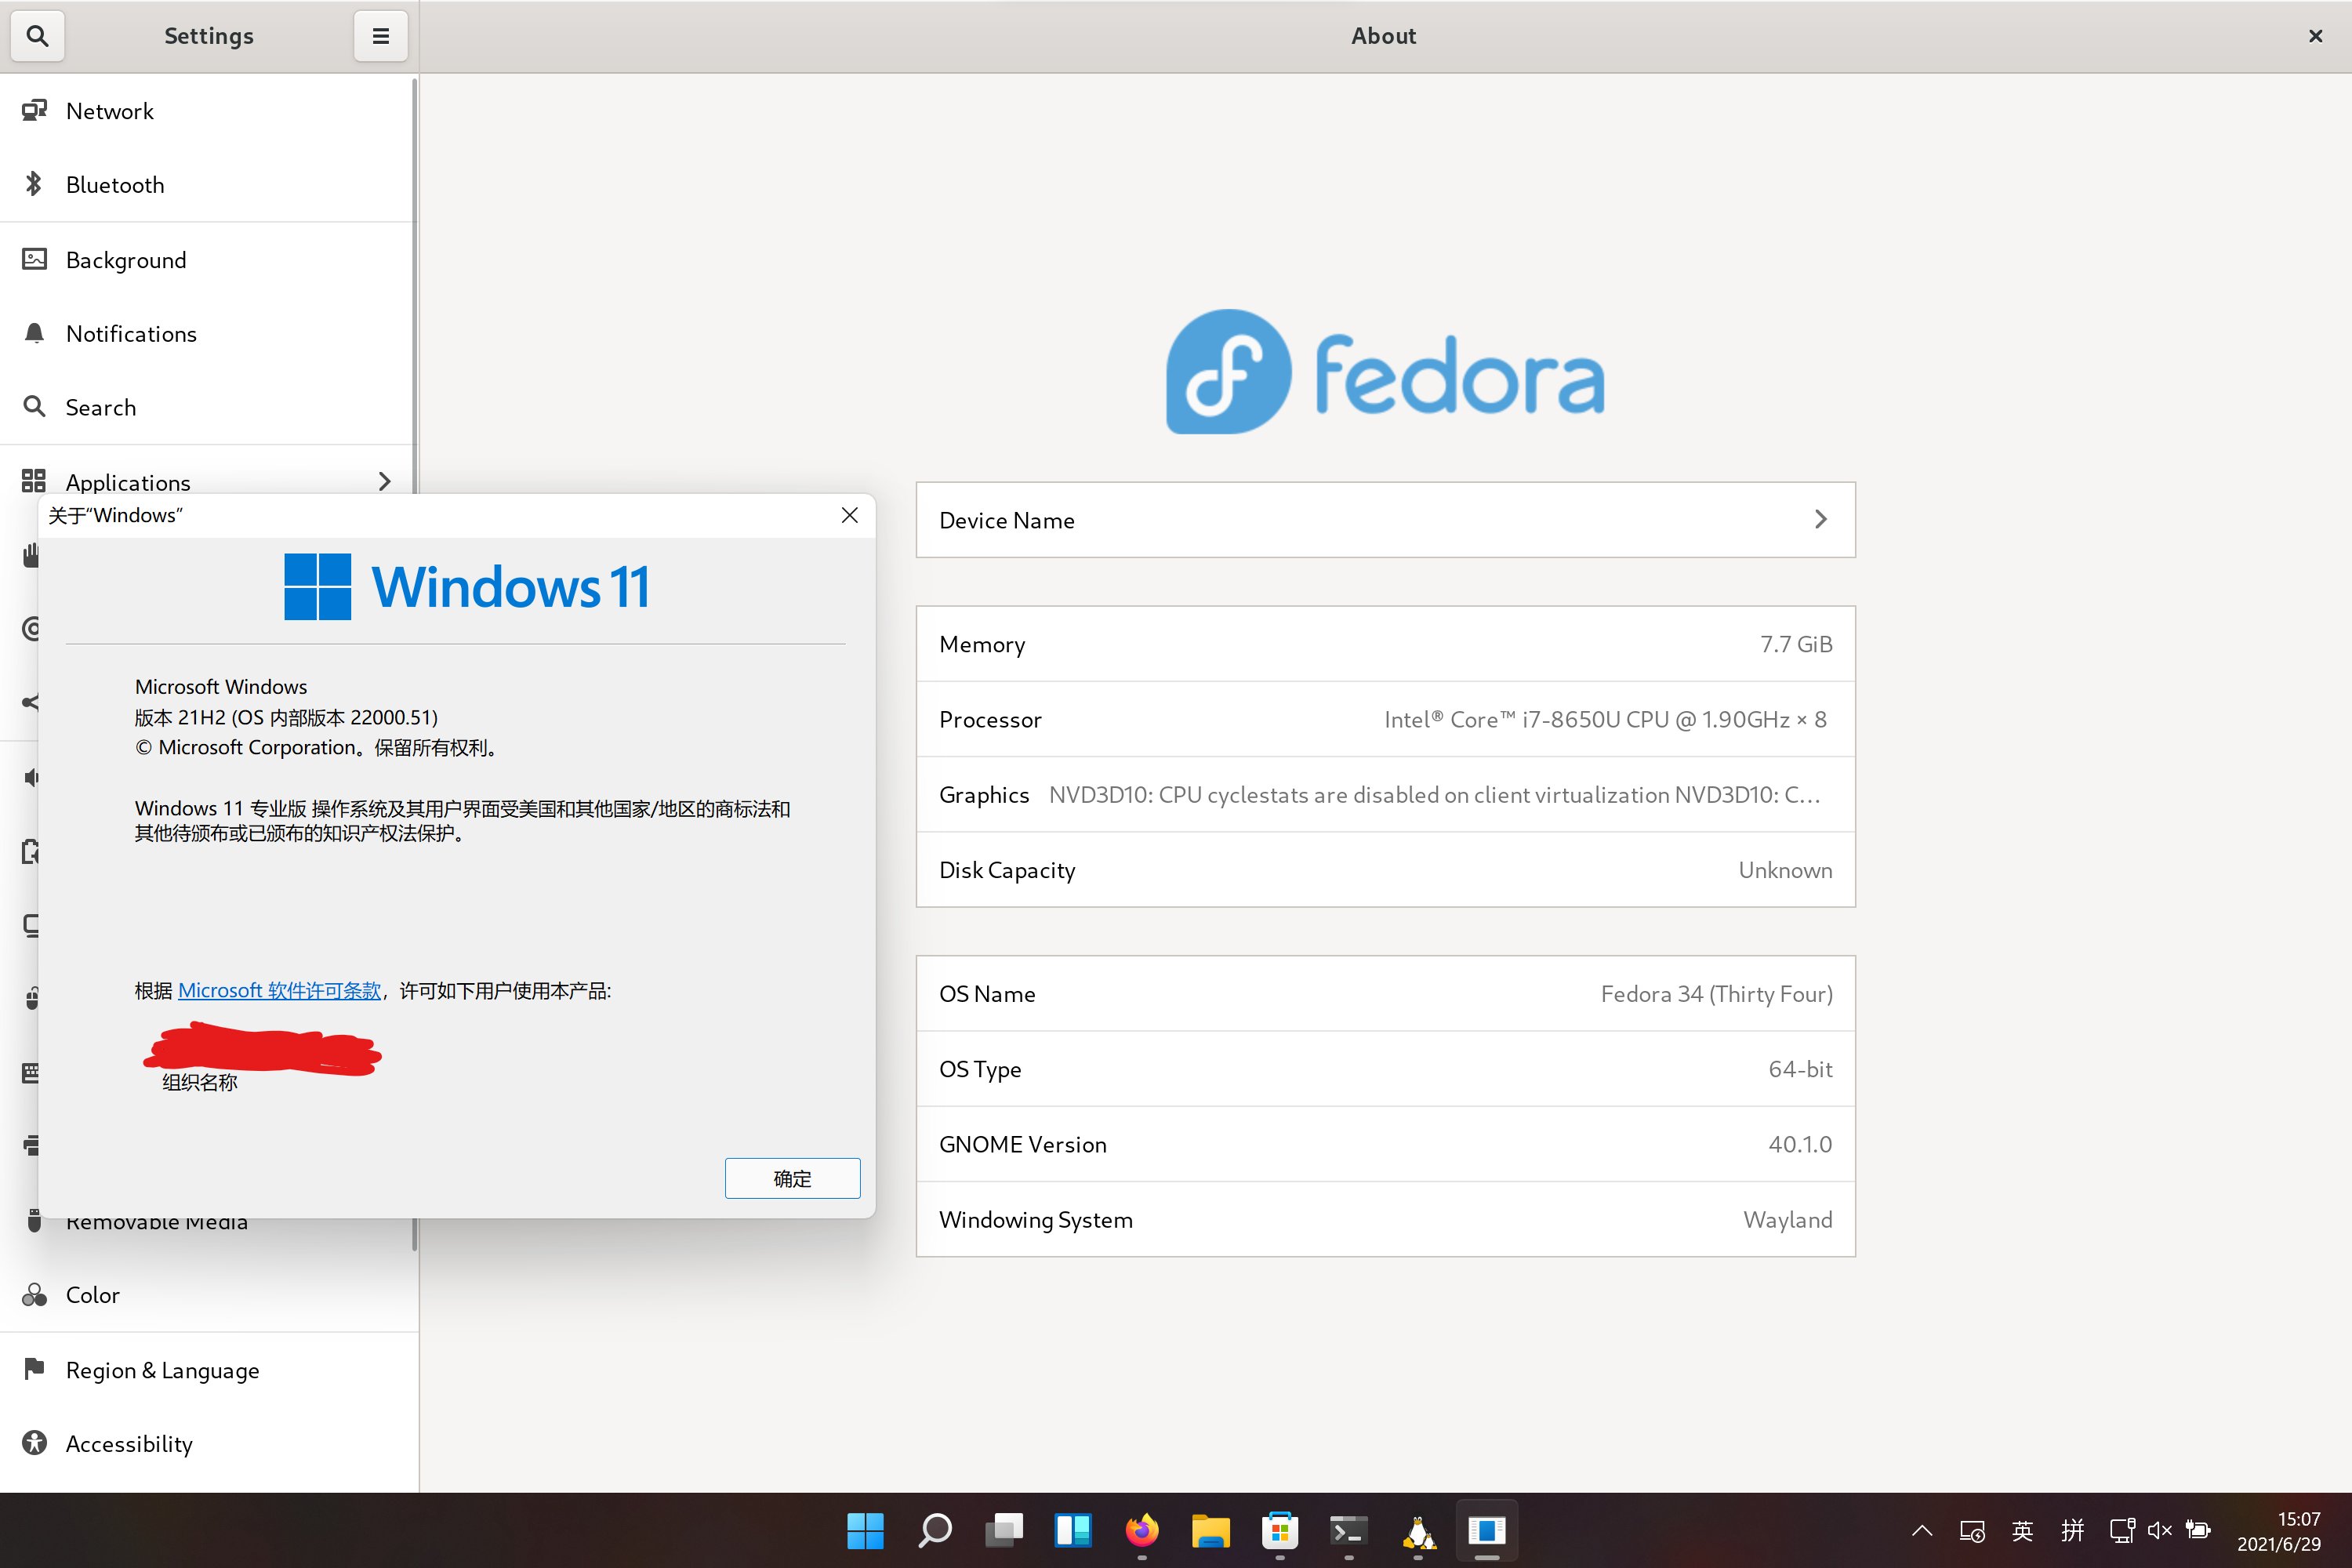Open Task View on taskbar
The image size is (2352, 1568).
1003,1530
